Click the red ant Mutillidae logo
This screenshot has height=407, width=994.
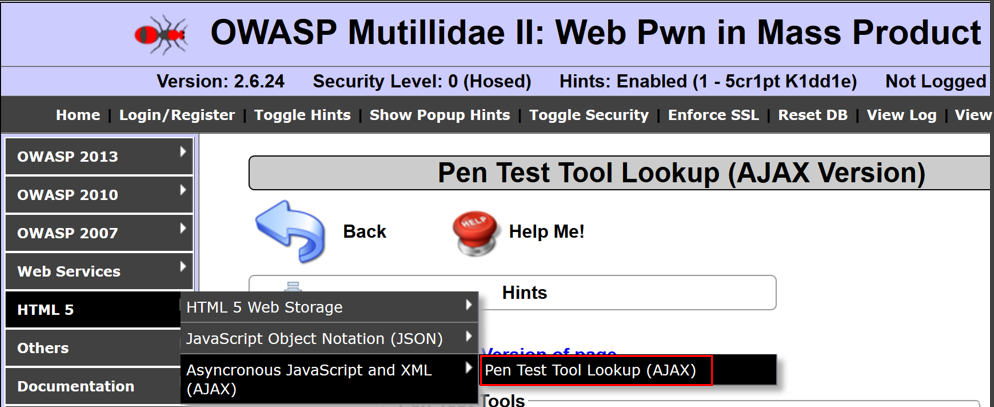161,34
